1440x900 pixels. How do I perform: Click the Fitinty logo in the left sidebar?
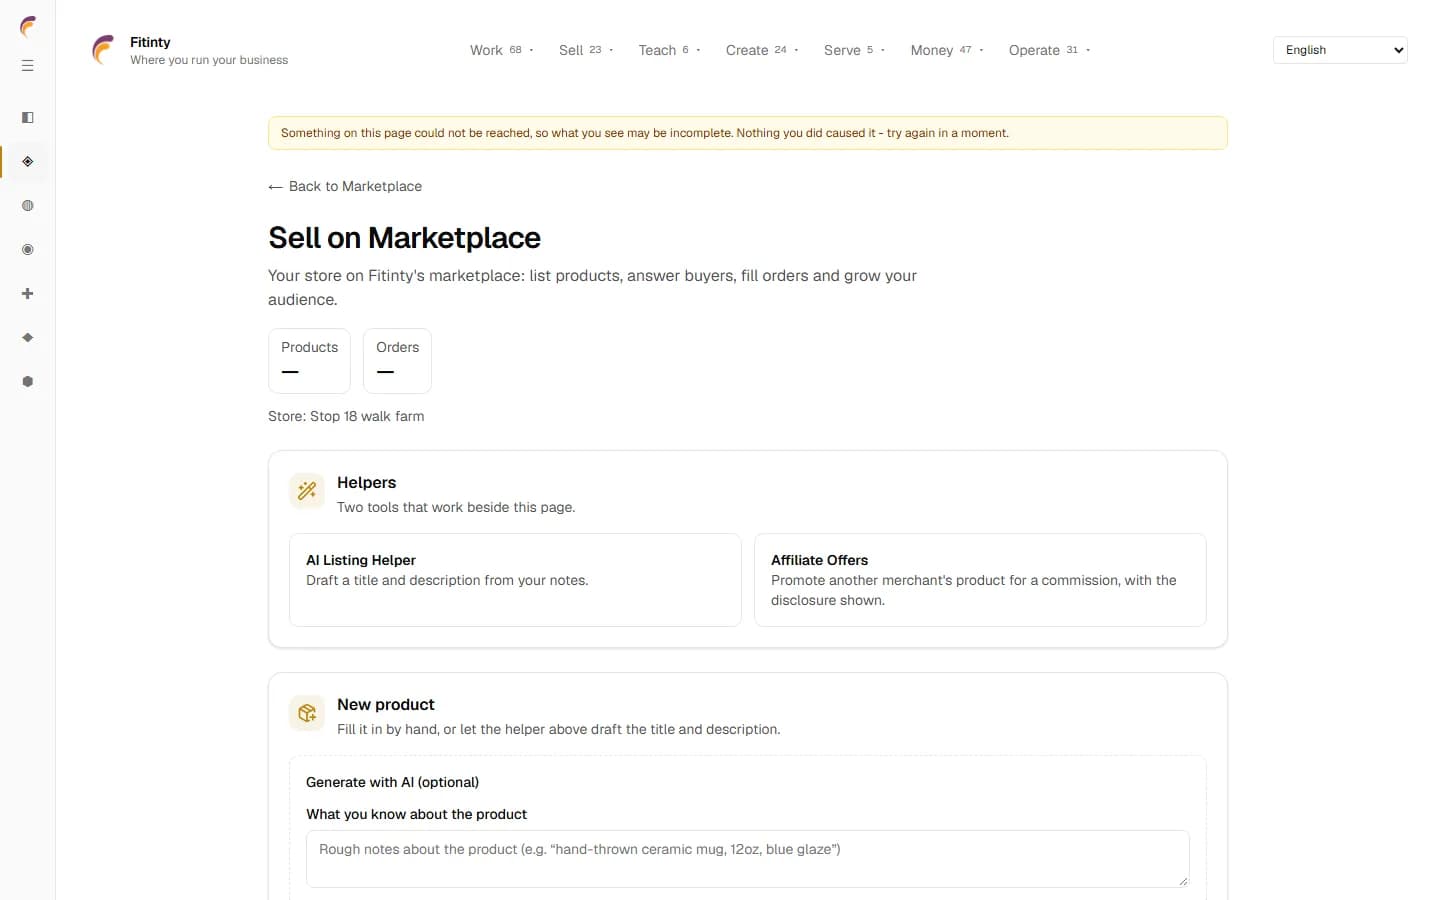pyautogui.click(x=28, y=26)
